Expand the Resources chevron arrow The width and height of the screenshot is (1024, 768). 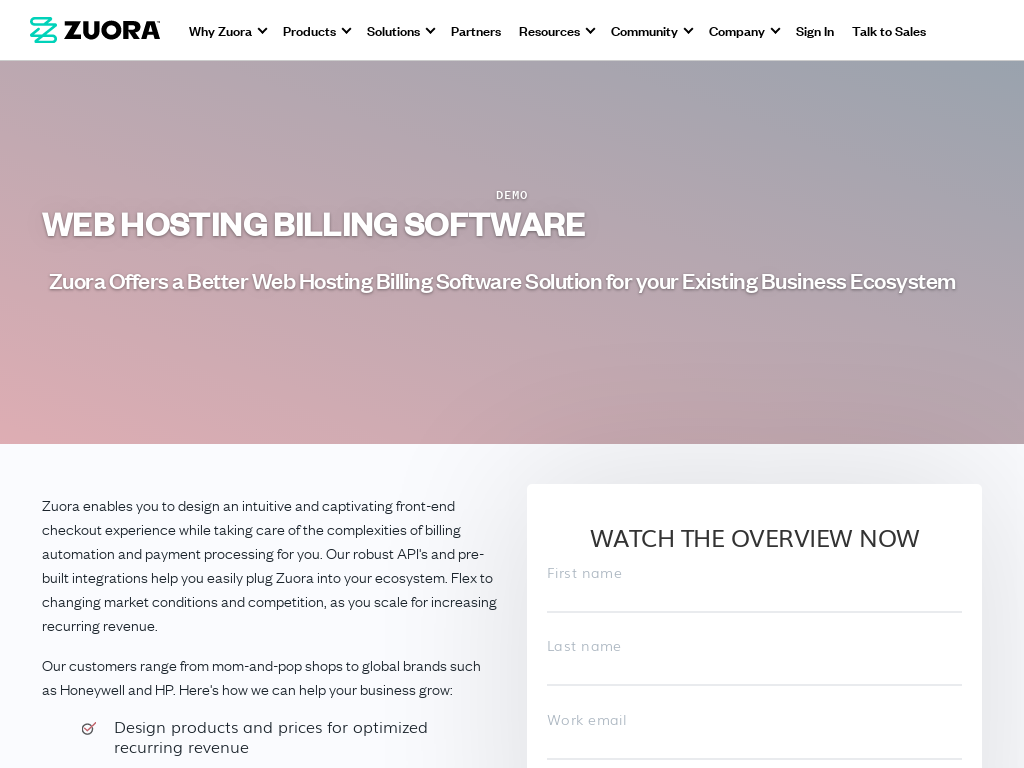click(590, 31)
